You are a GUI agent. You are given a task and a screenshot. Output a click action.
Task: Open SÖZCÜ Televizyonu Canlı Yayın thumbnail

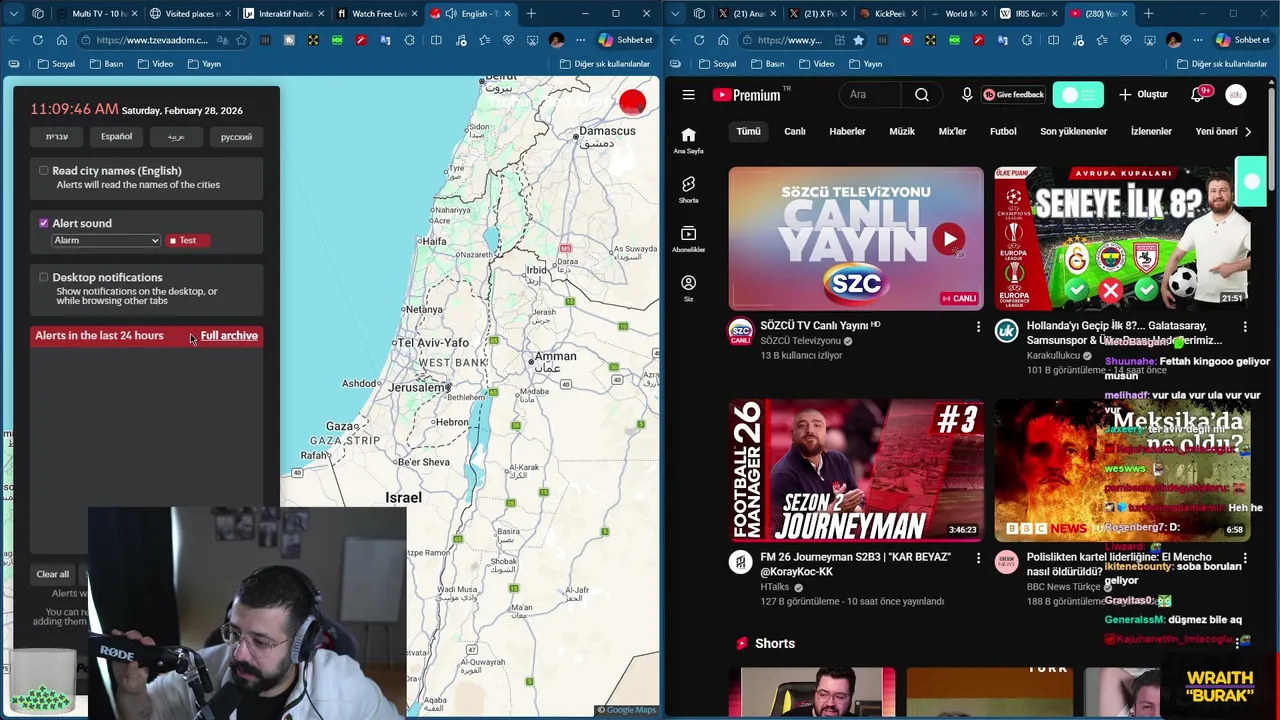[856, 239]
